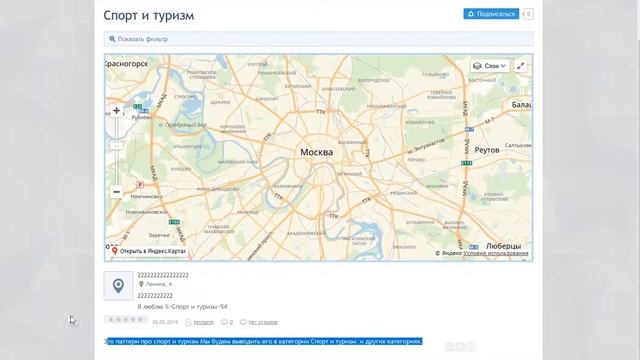Screen dimensions: 640x360
Task: Click subscriber count box showing 0
Action: [529, 14]
